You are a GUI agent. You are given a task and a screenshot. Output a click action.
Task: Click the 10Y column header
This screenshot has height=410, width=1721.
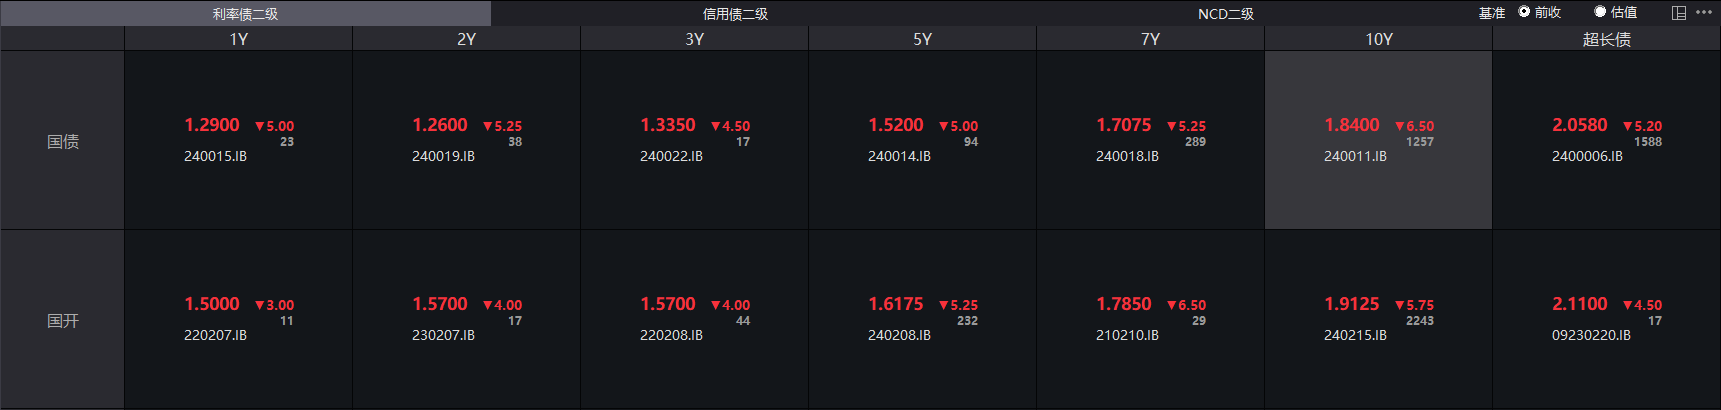(x=1378, y=39)
